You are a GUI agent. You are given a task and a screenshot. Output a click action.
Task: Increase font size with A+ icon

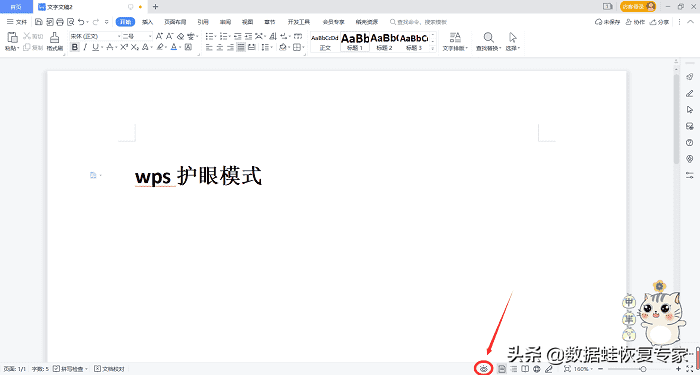pyautogui.click(x=159, y=36)
